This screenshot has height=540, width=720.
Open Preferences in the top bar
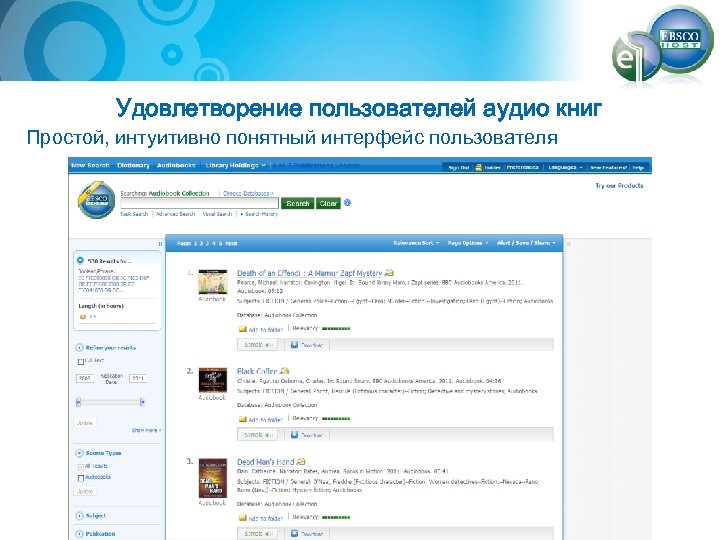pyautogui.click(x=523, y=168)
